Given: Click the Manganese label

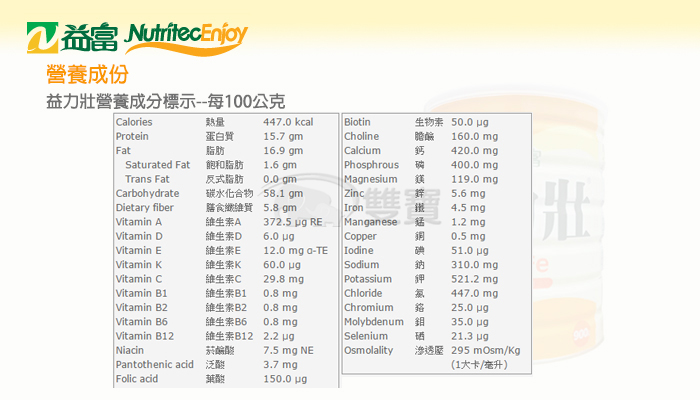Looking at the screenshot, I should click(371, 222).
